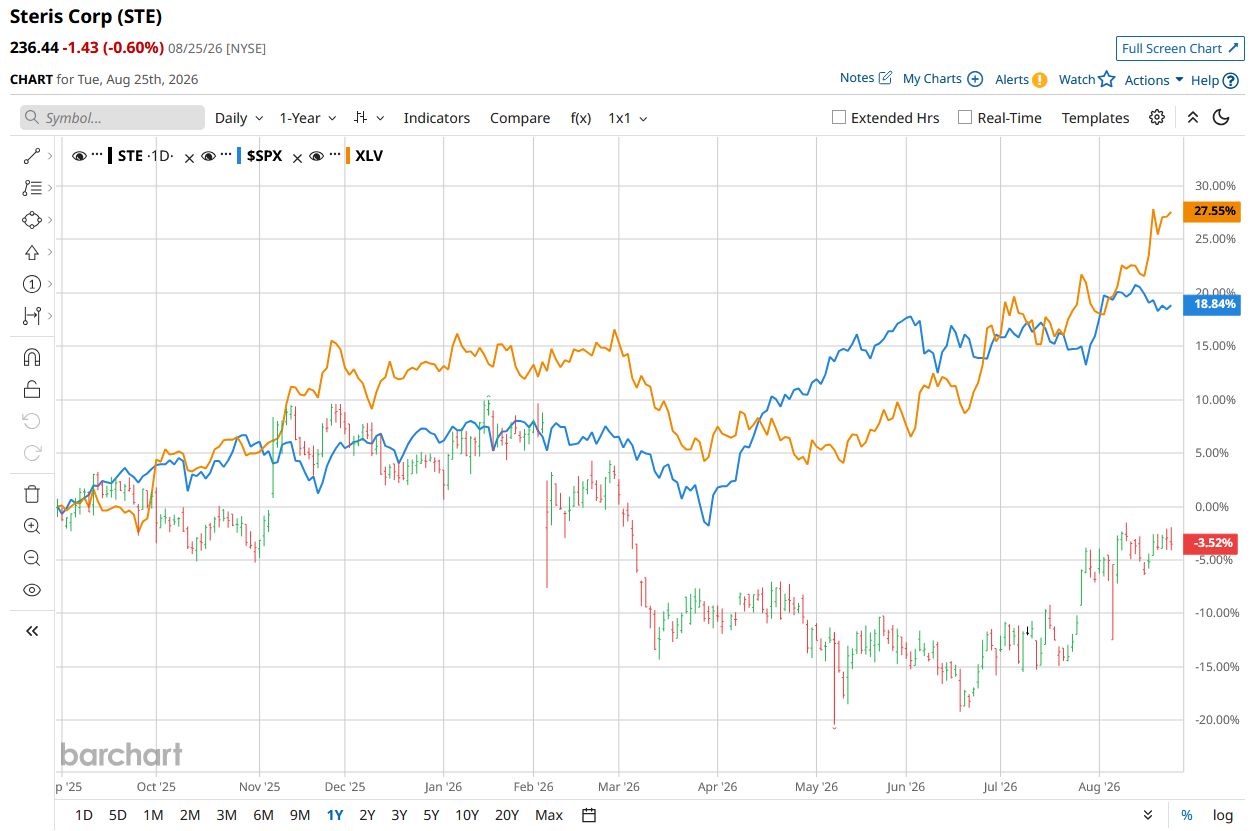Select the Max time range

pos(549,815)
